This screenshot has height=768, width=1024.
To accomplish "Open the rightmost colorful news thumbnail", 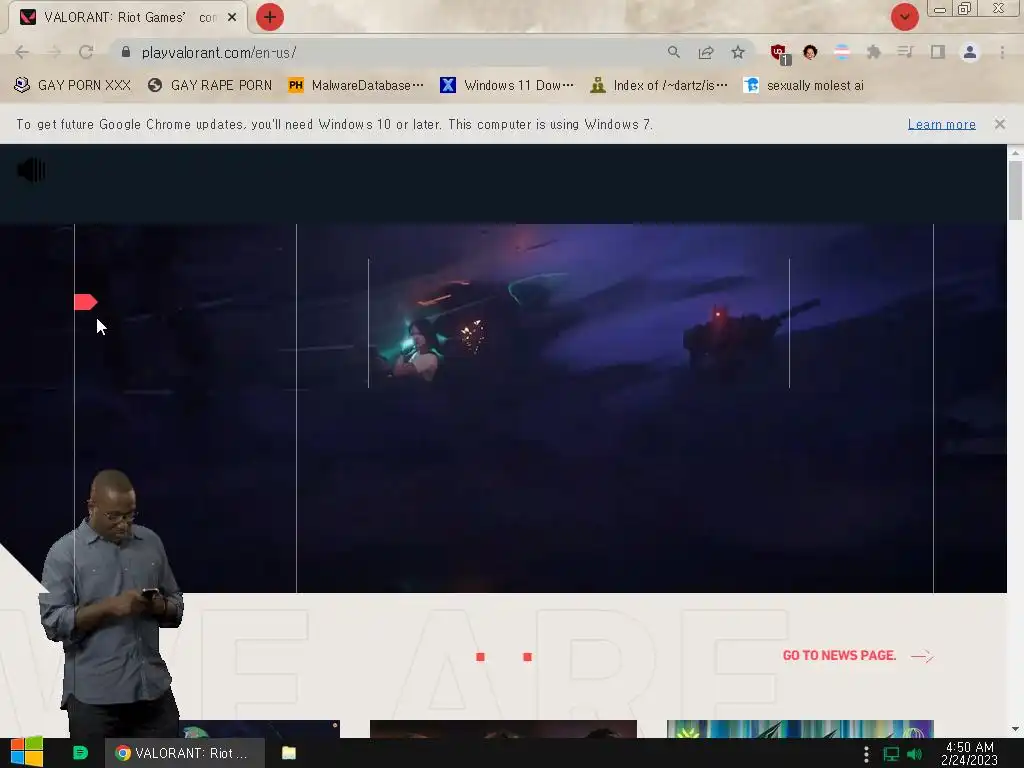I will tap(800, 729).
